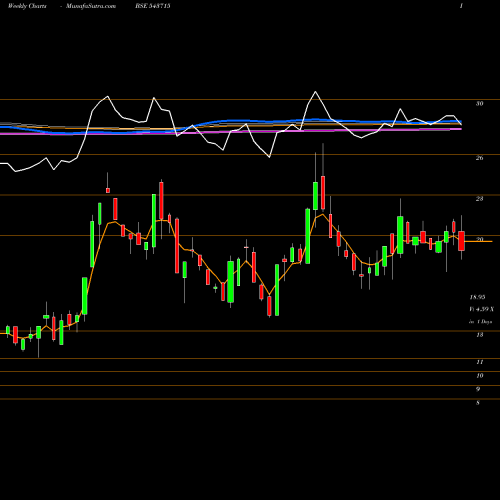500x500 pixels.
Task: Click the price axis label 26
Action: (479, 158)
